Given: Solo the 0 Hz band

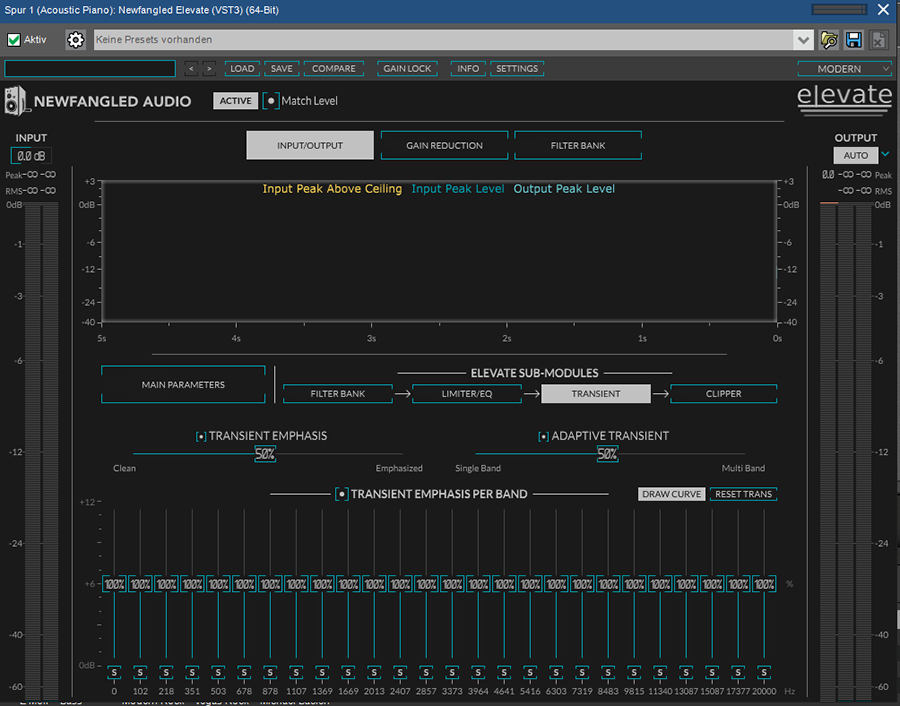Looking at the screenshot, I should pyautogui.click(x=114, y=673).
